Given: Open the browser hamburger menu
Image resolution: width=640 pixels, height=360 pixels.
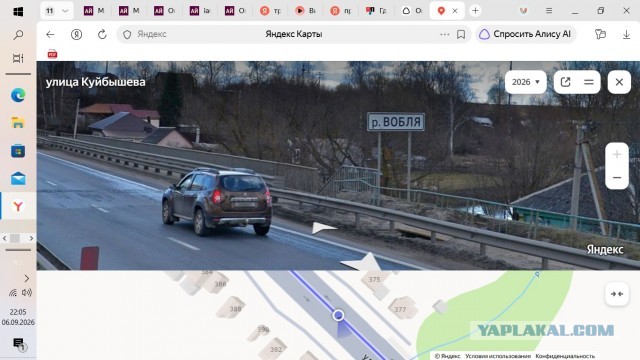Looking at the screenshot, I should (x=549, y=11).
